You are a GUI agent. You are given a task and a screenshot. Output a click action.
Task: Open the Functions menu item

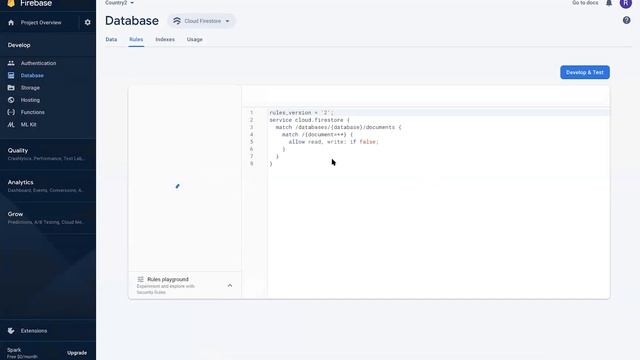click(x=33, y=112)
